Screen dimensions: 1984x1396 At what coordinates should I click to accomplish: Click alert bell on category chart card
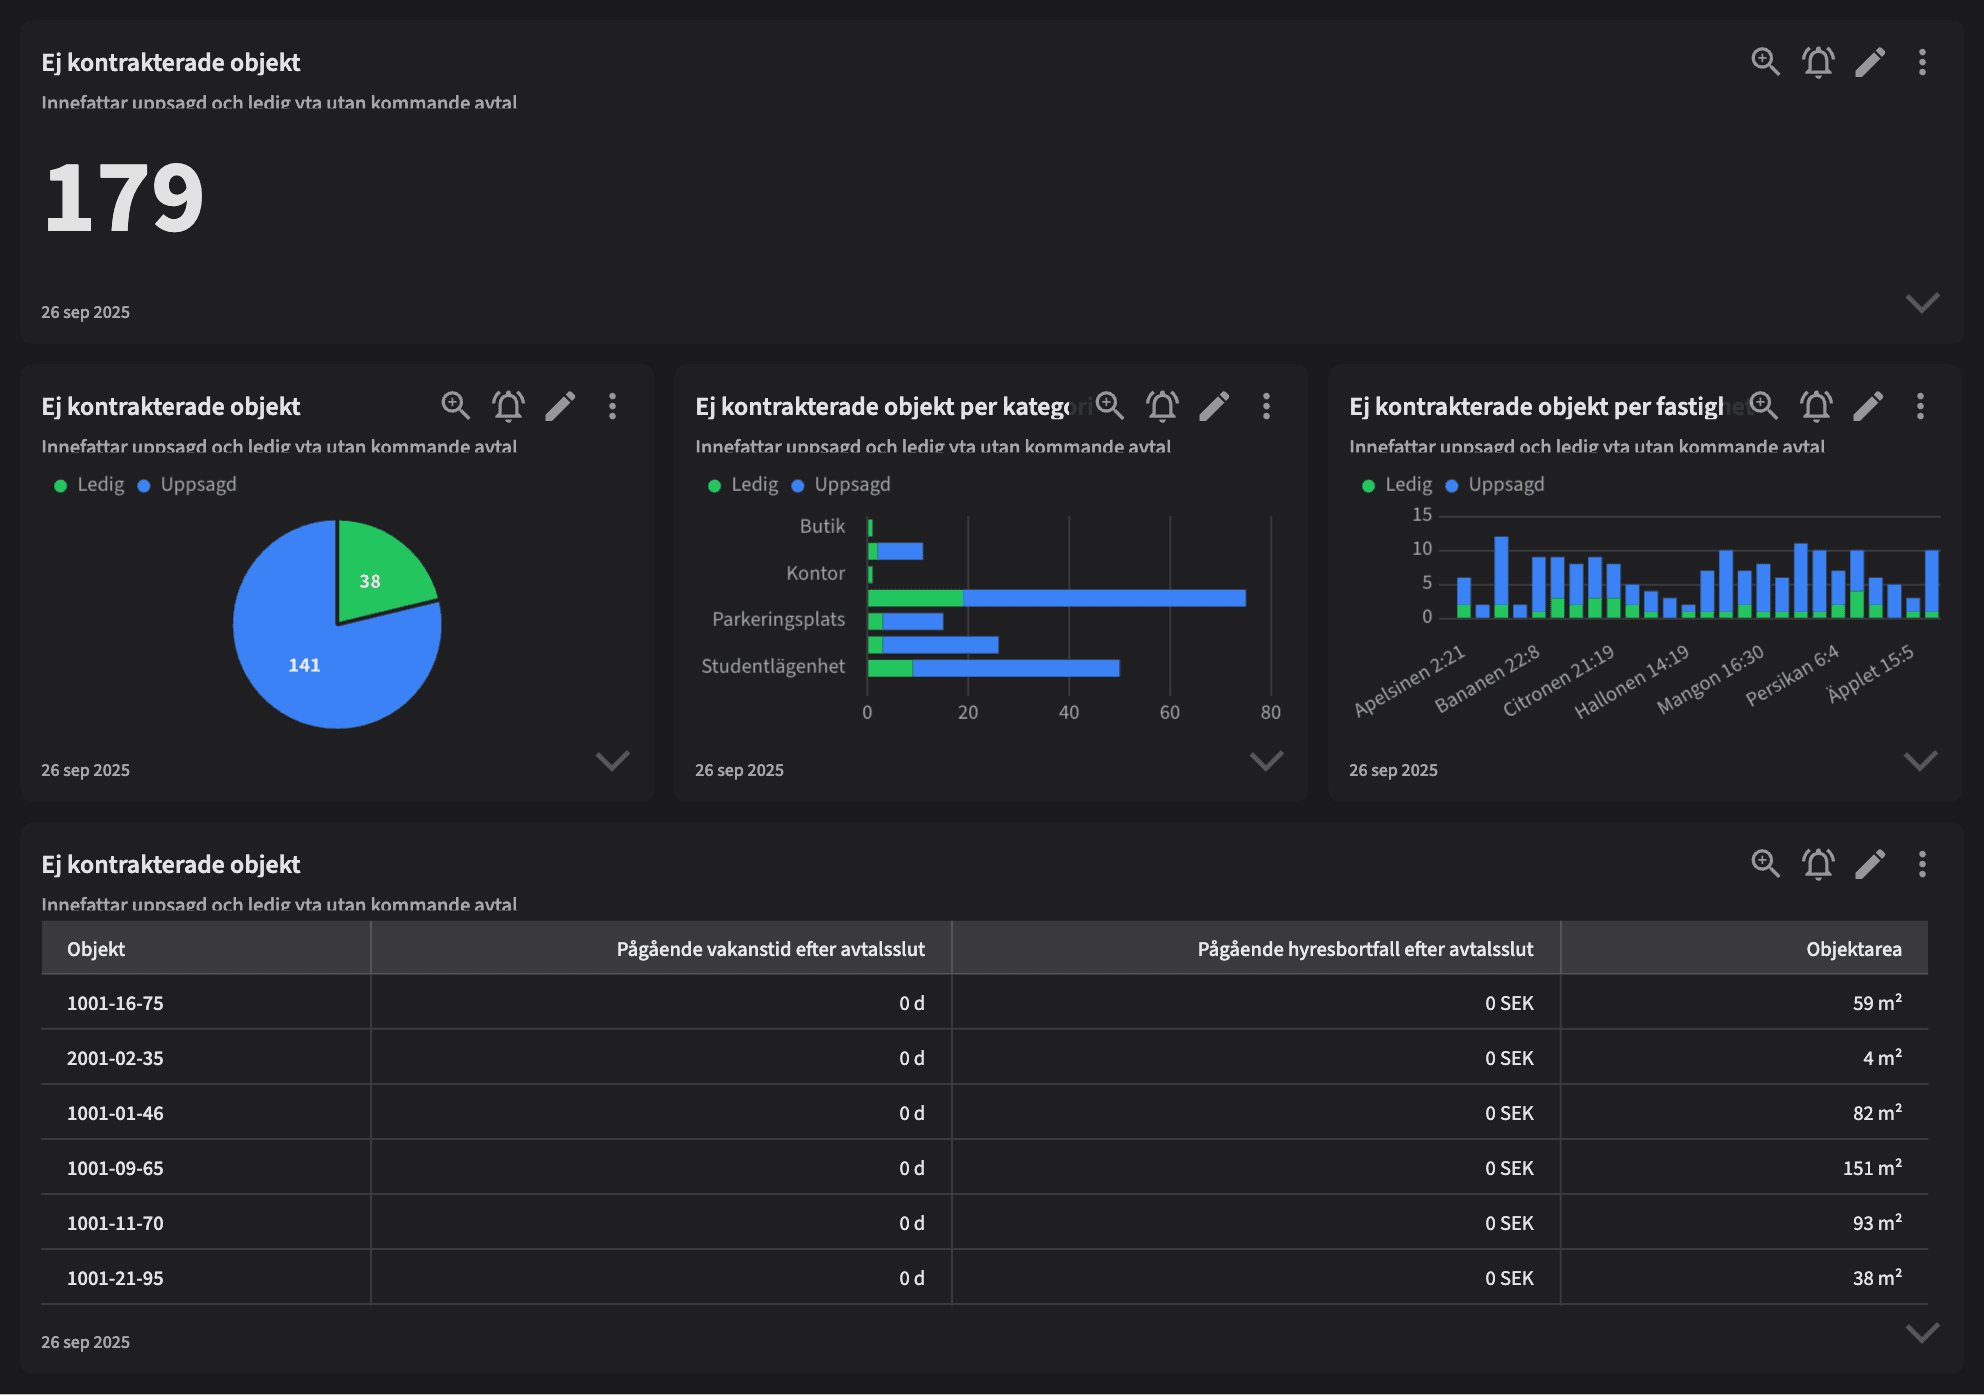[x=1162, y=406]
